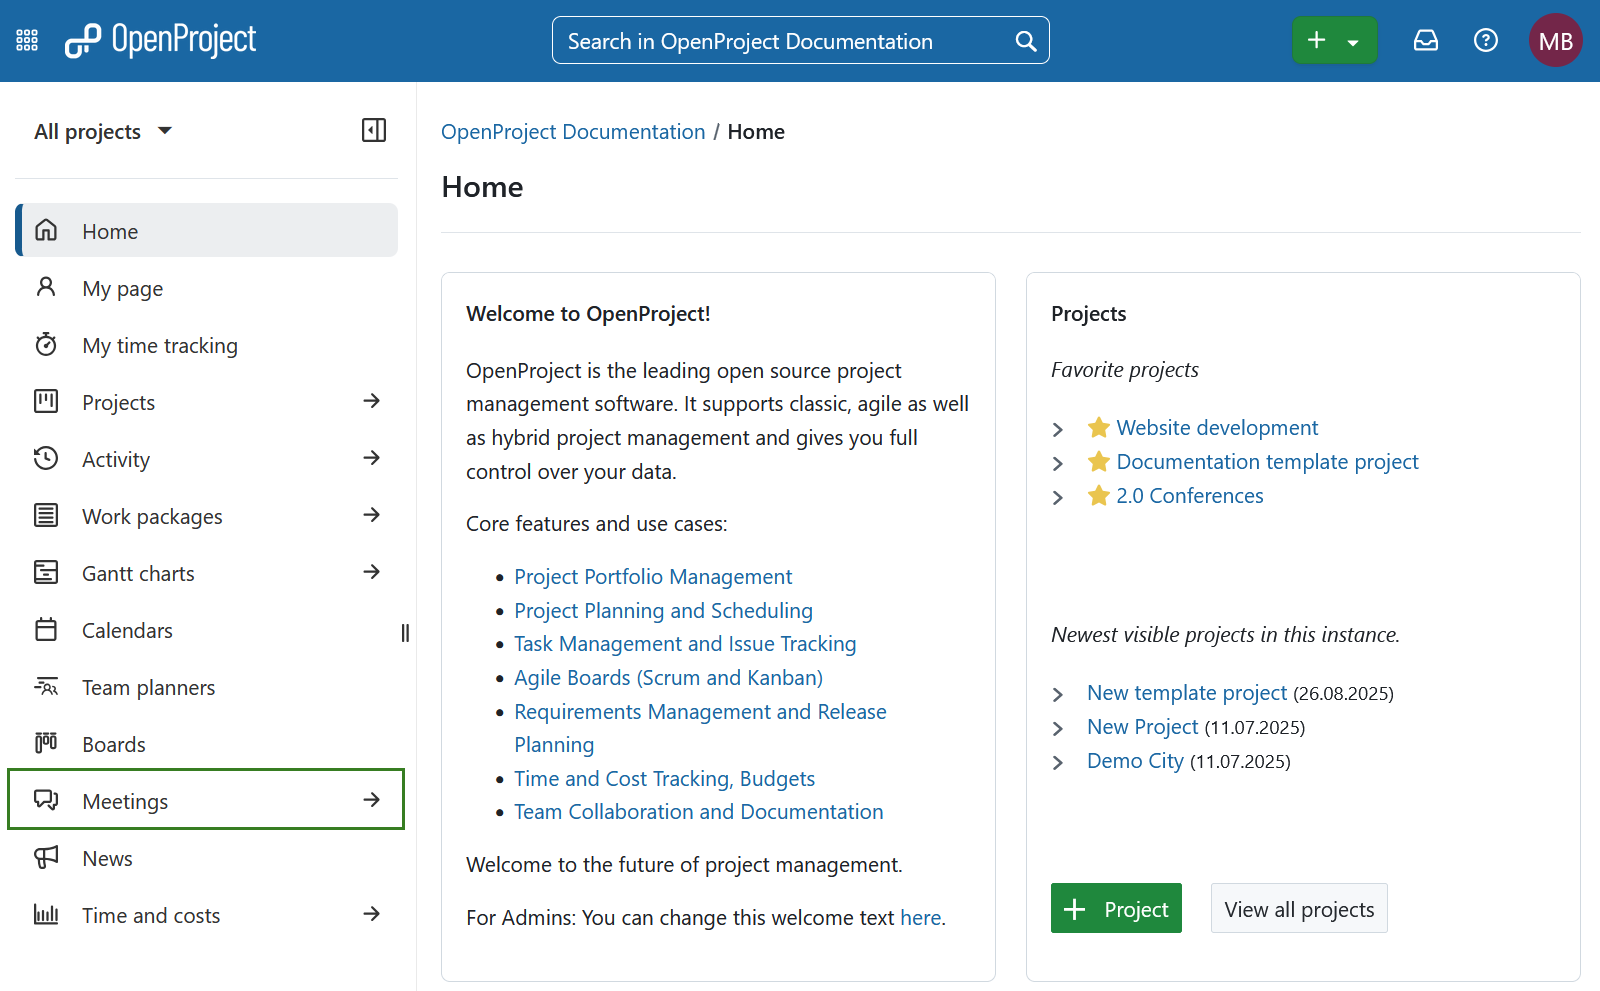The height and width of the screenshot is (991, 1600).
Task: Unfavorite the Website development project star
Action: click(x=1098, y=427)
